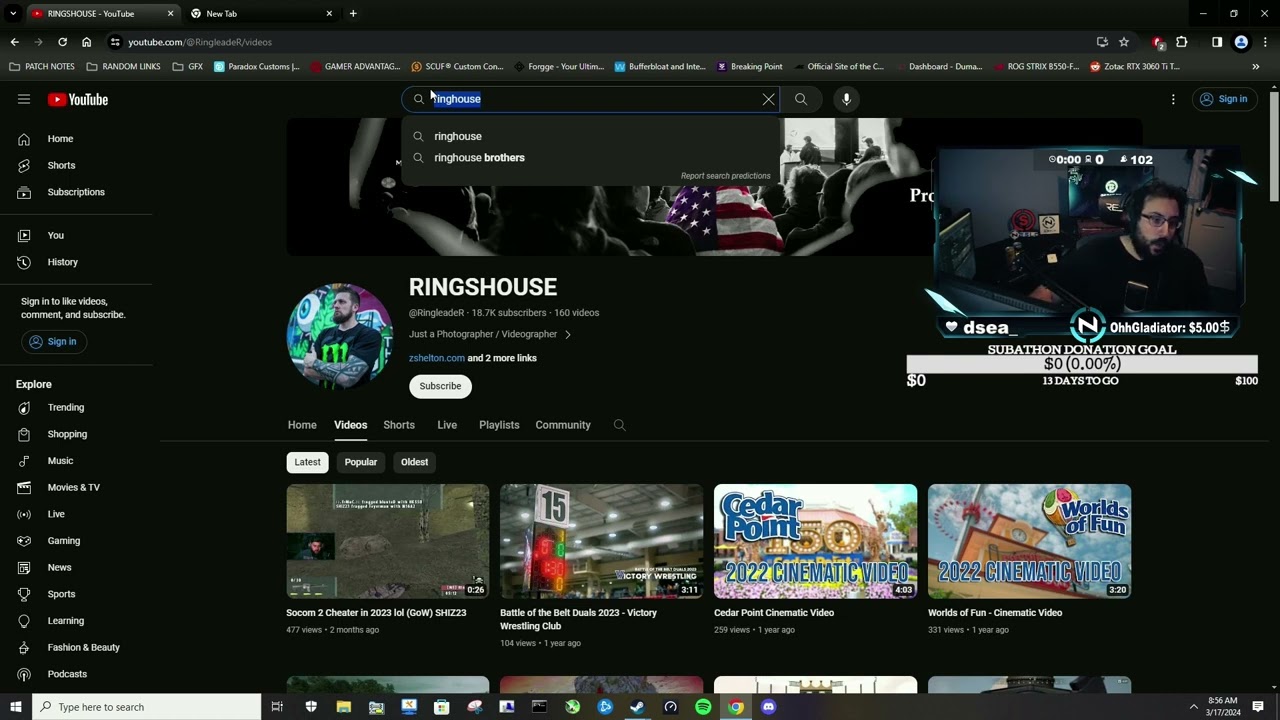Browse Live in the Explore sidebar

[76, 514]
